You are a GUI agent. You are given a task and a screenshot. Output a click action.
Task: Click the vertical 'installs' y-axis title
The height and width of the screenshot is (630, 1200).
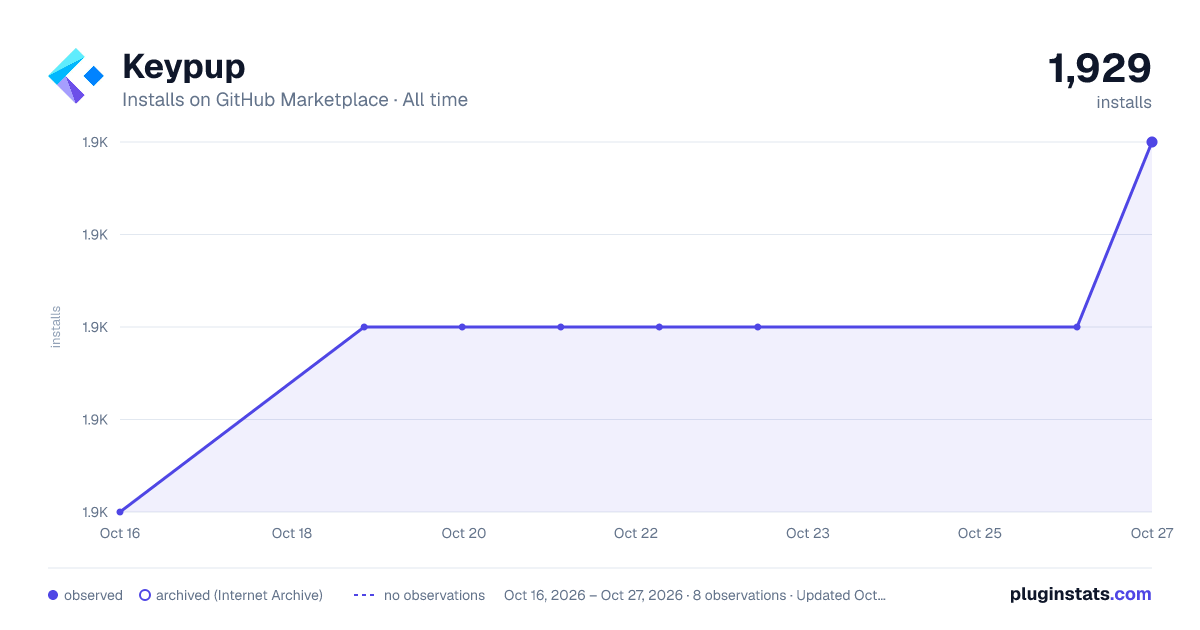[x=56, y=327]
